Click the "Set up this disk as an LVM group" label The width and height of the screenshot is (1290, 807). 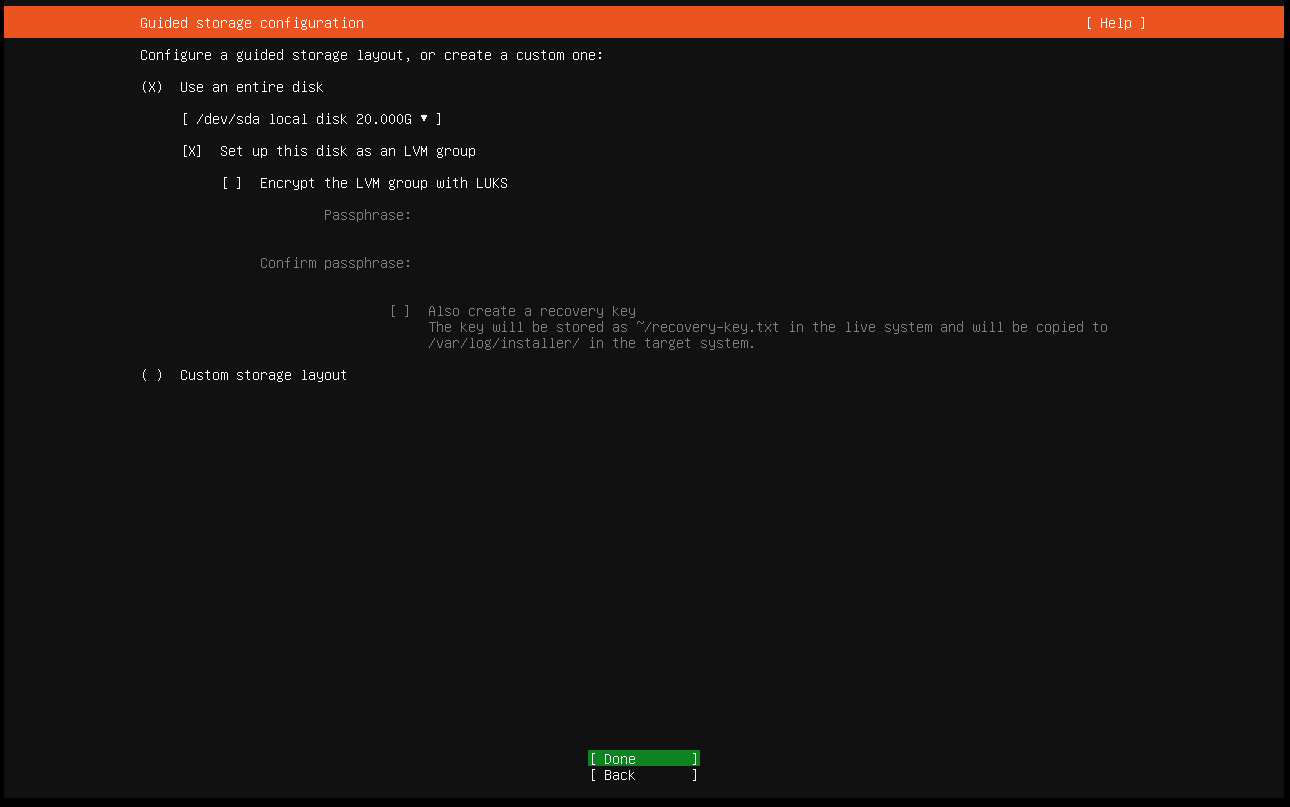348,151
